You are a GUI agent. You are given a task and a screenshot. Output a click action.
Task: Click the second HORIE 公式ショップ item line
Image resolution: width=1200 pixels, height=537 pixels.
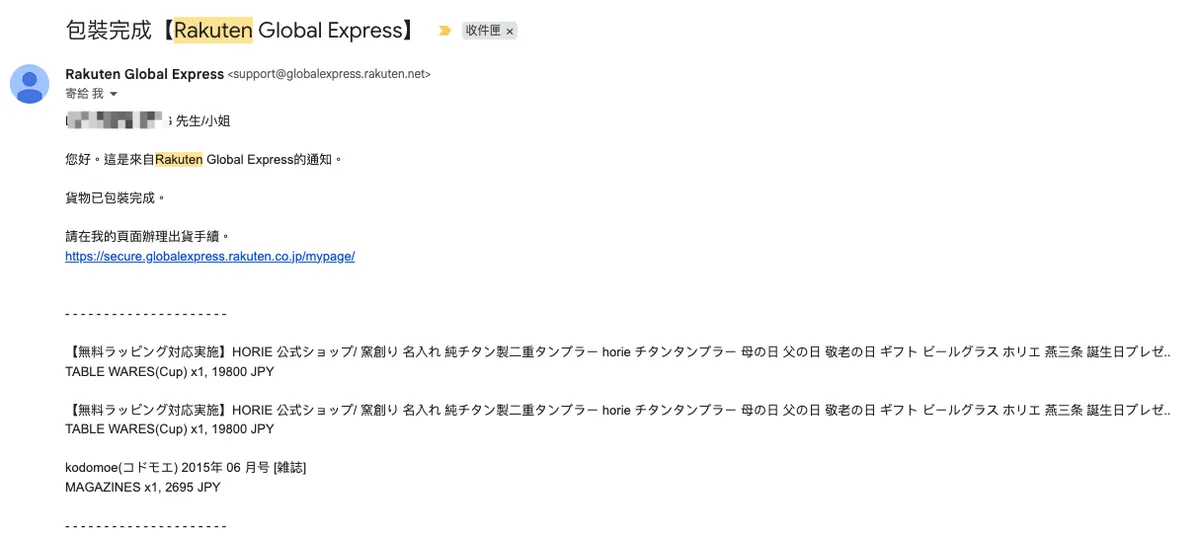616,410
